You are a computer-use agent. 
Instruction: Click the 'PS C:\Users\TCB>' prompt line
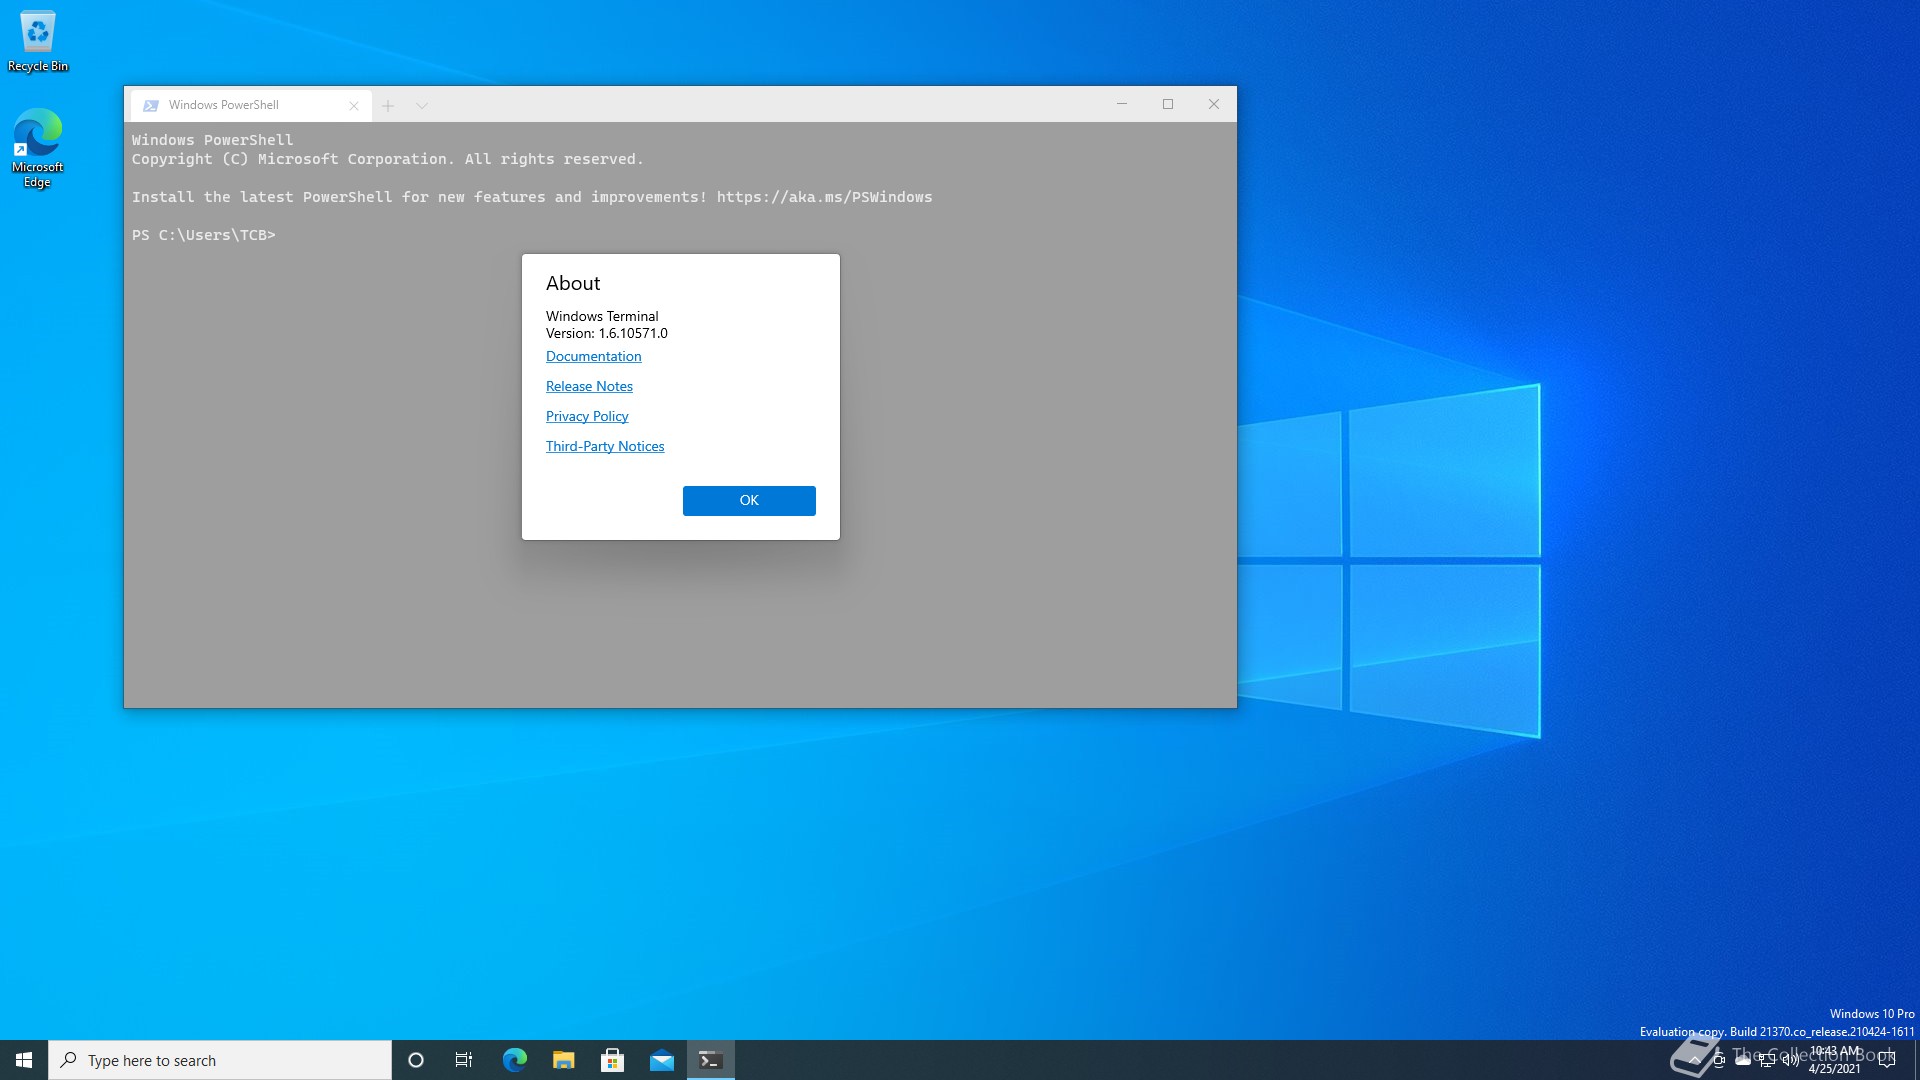(x=203, y=235)
